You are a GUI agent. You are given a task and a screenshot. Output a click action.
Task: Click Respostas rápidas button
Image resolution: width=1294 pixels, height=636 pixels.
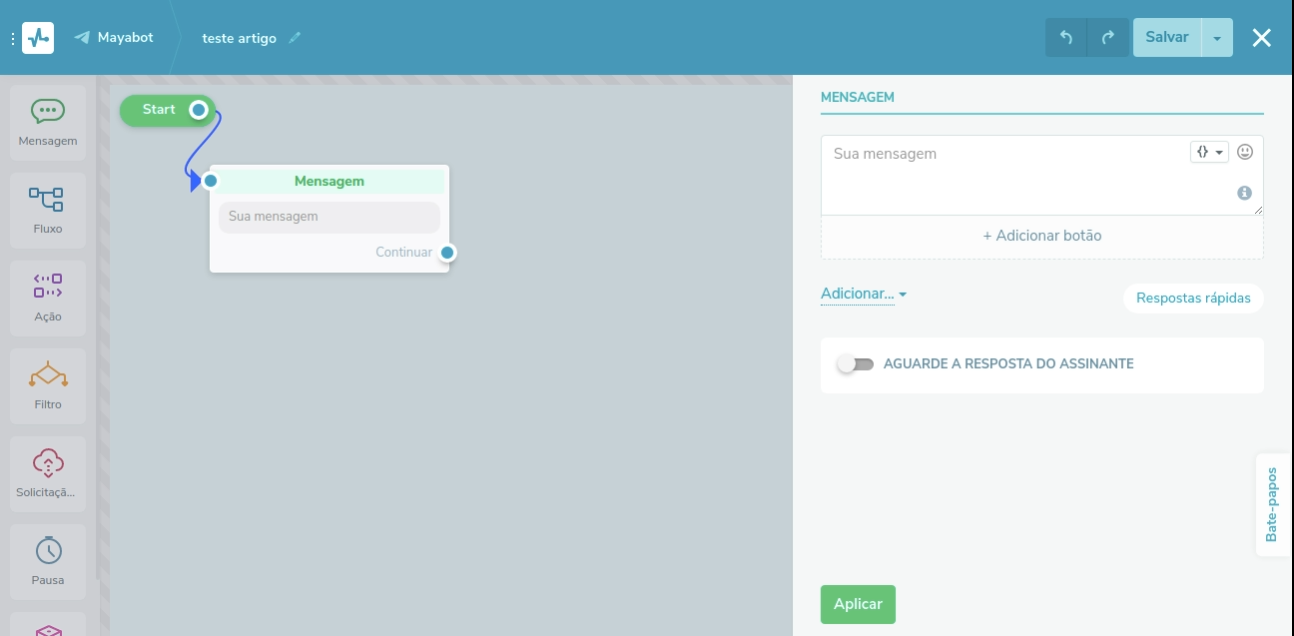pos(1193,298)
